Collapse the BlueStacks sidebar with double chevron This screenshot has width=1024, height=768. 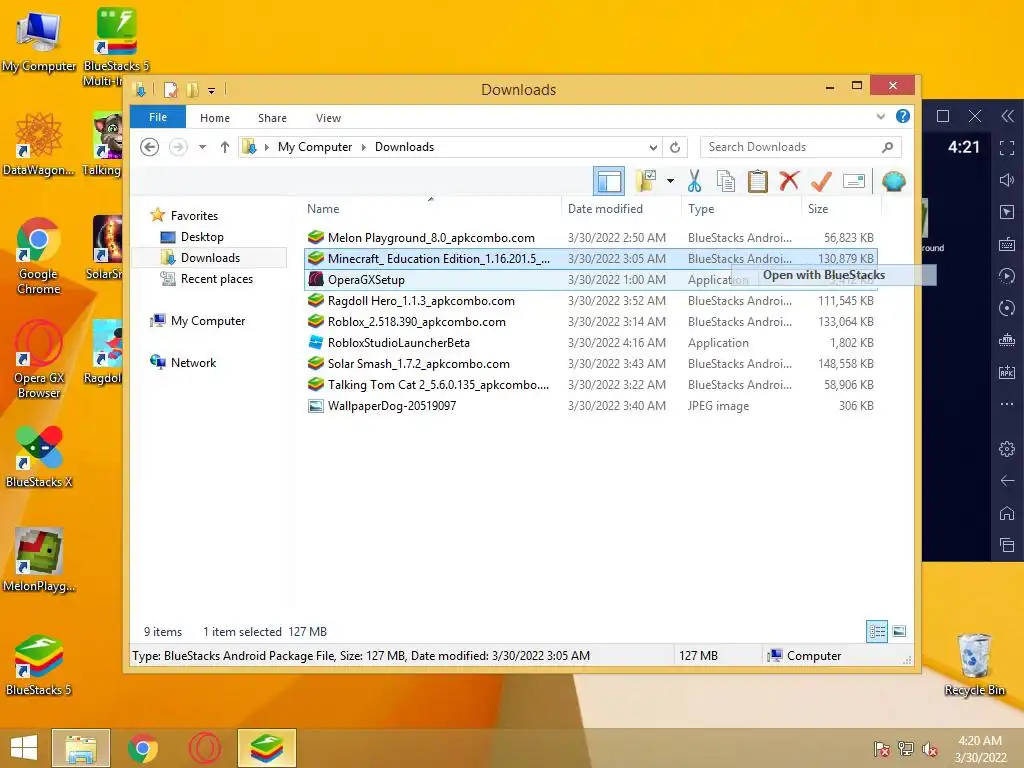pos(1008,116)
